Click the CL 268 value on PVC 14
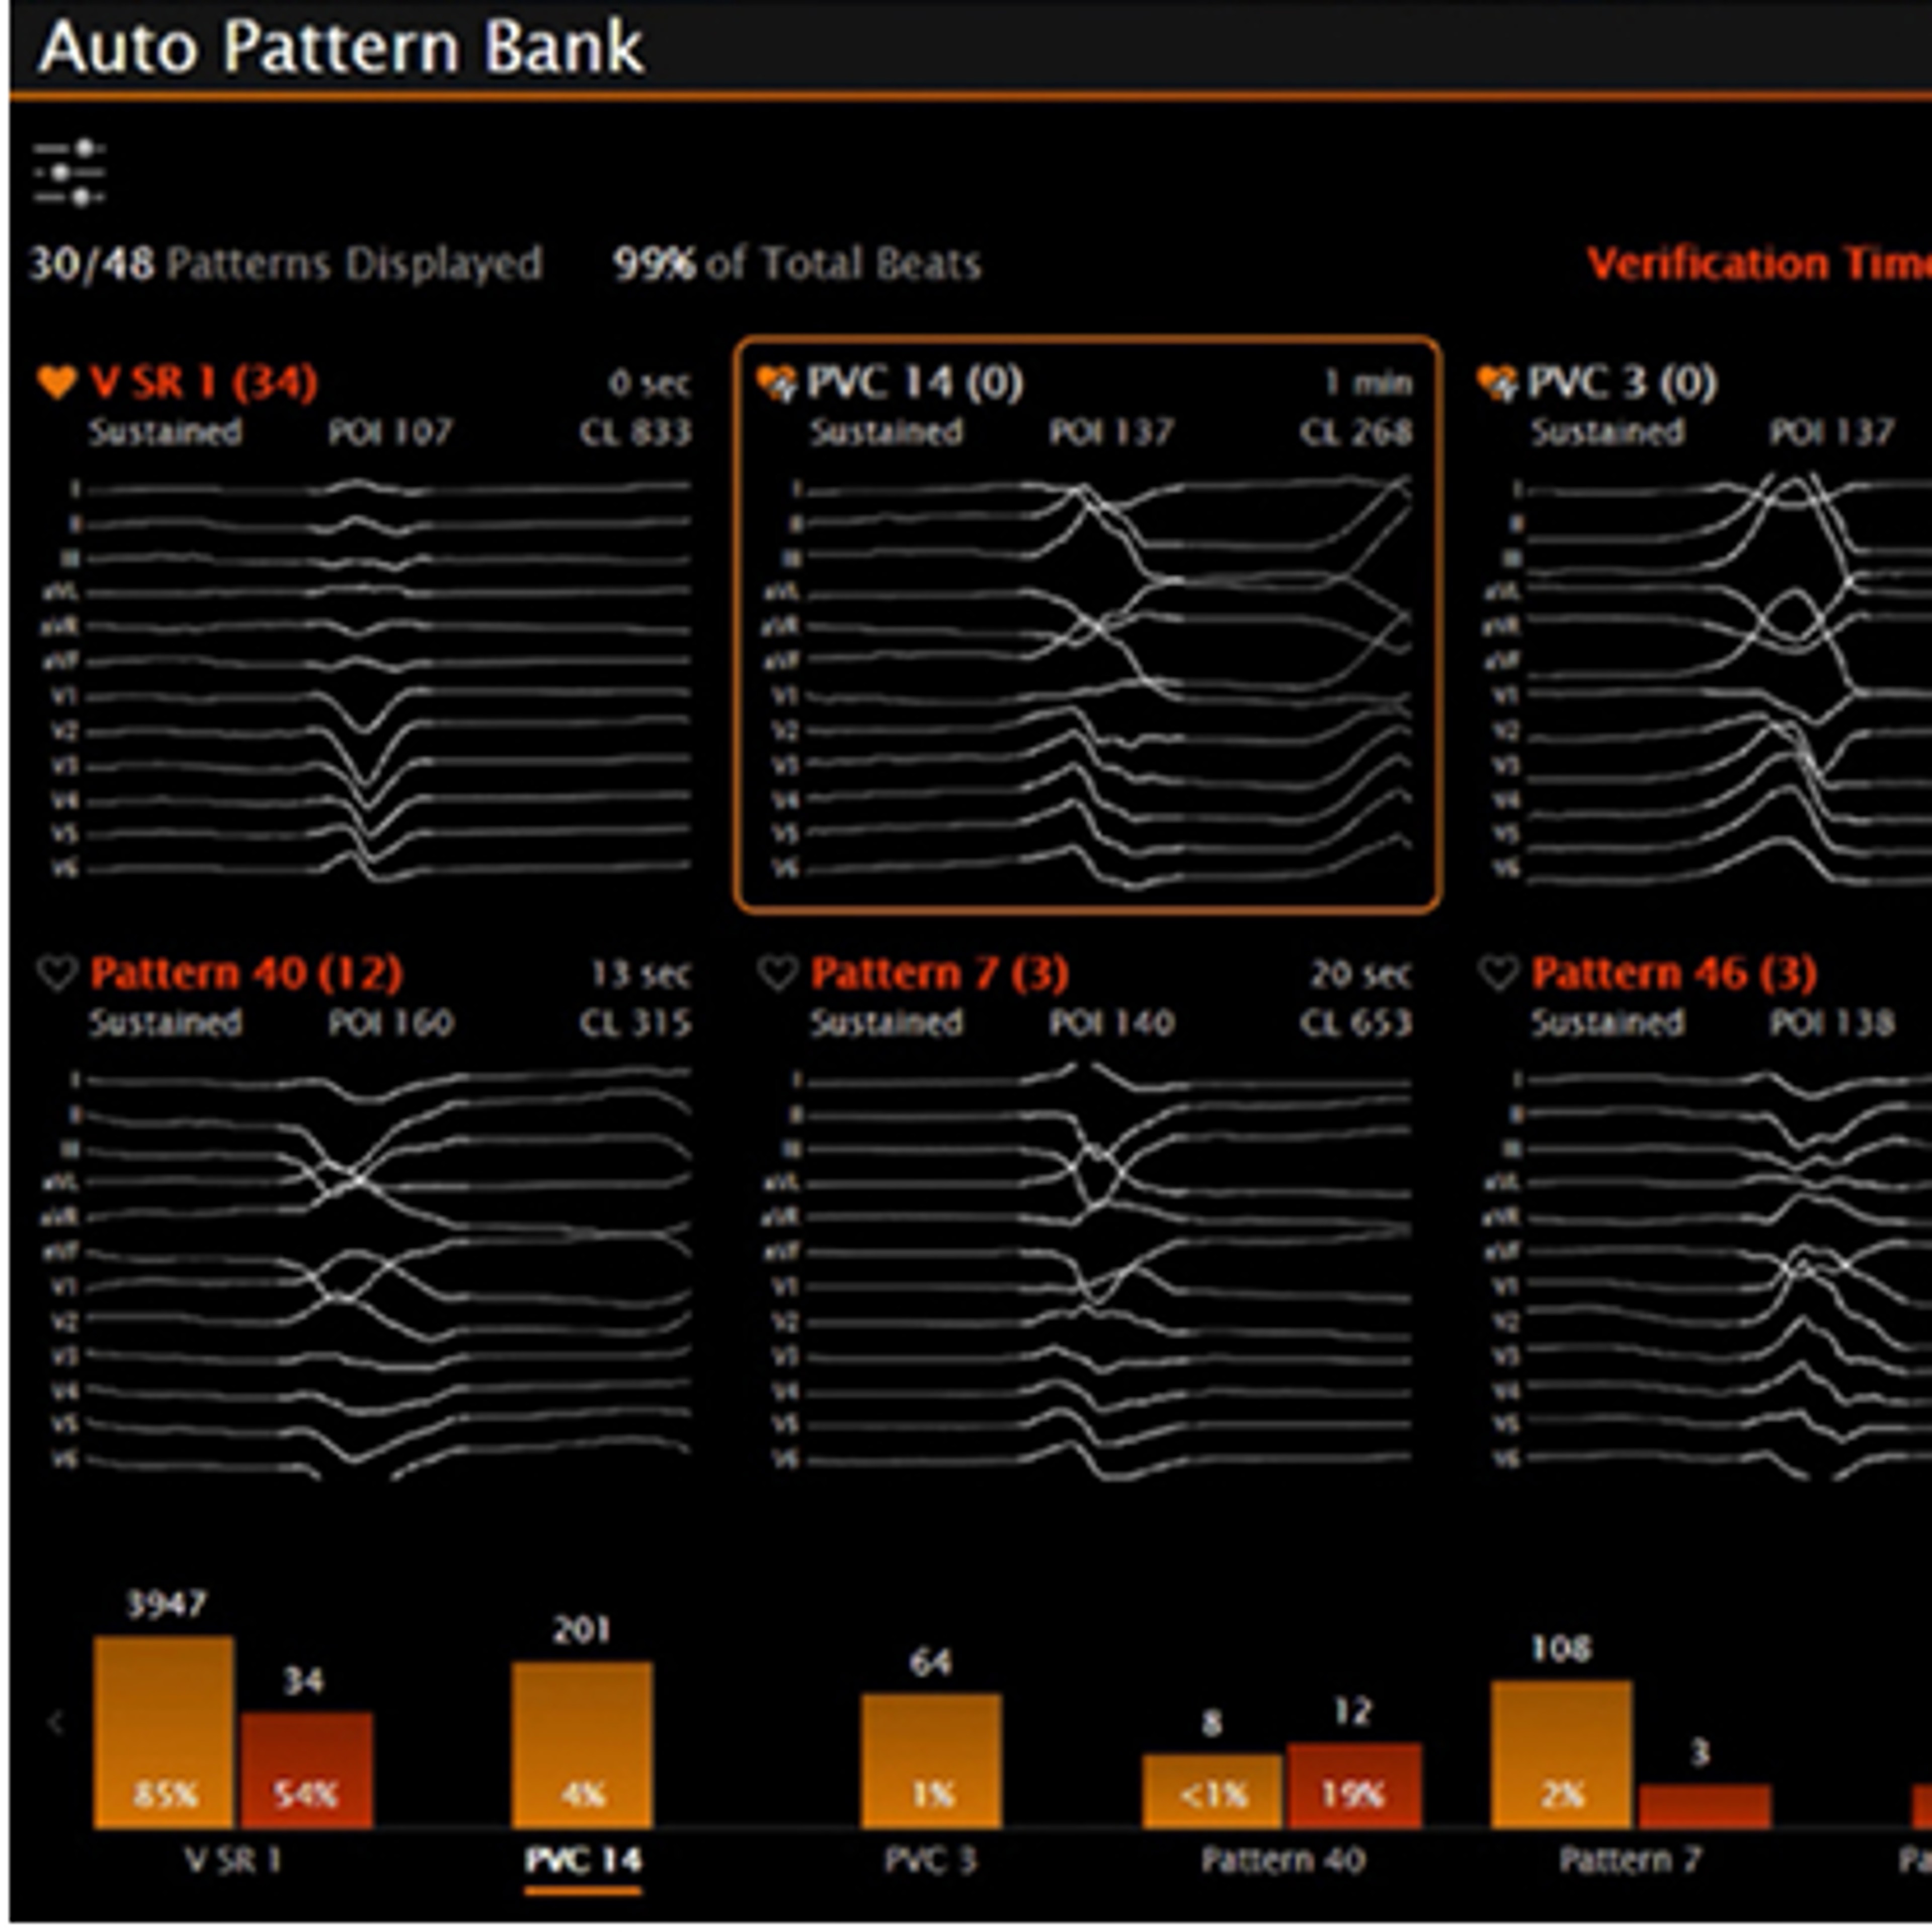The image size is (1932, 1932). (x=1356, y=432)
